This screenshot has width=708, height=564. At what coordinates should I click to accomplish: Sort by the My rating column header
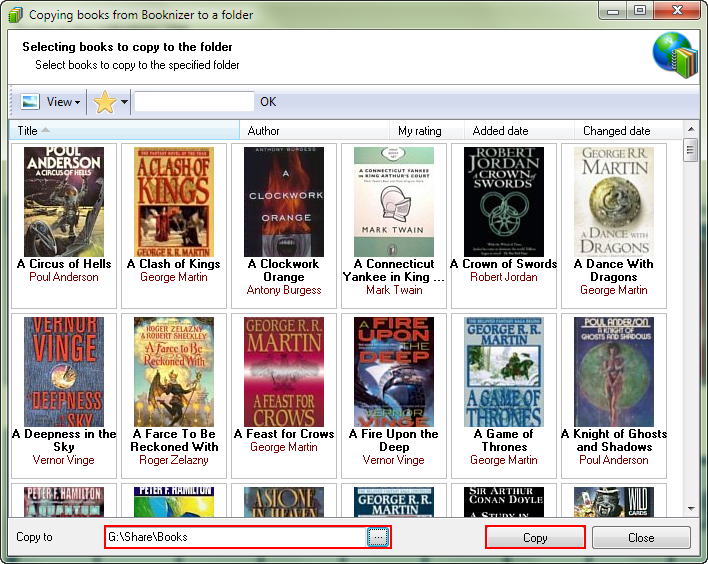pyautogui.click(x=426, y=131)
